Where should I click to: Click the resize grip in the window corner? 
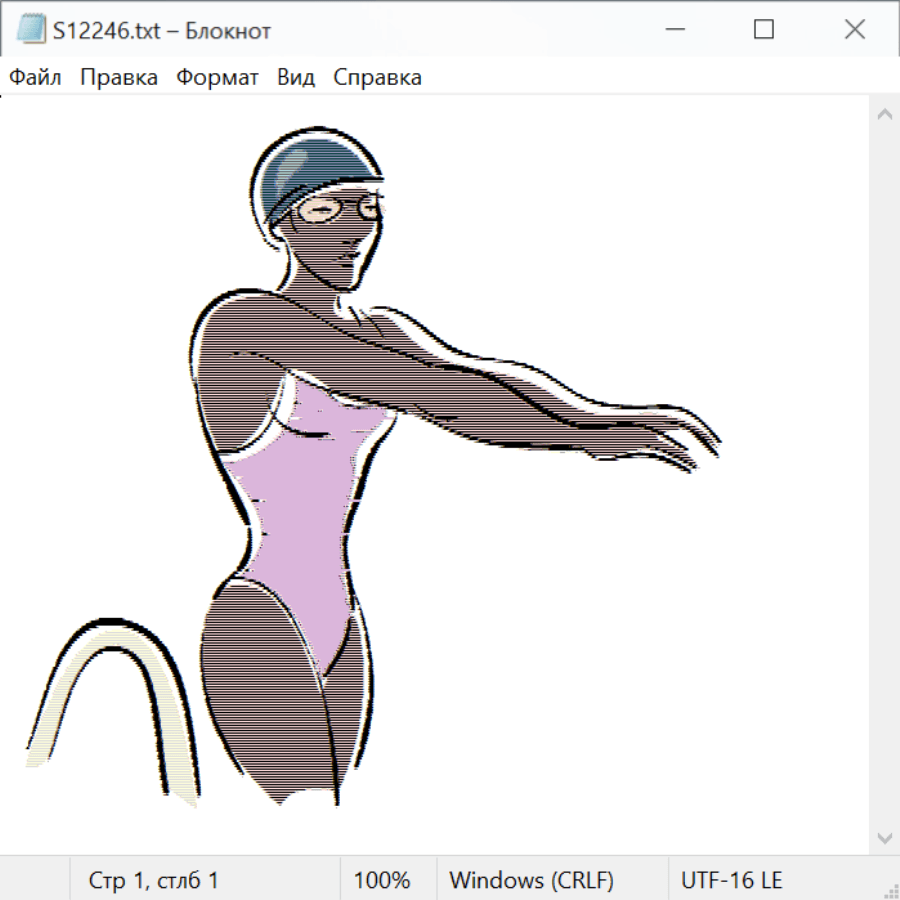[x=891, y=891]
